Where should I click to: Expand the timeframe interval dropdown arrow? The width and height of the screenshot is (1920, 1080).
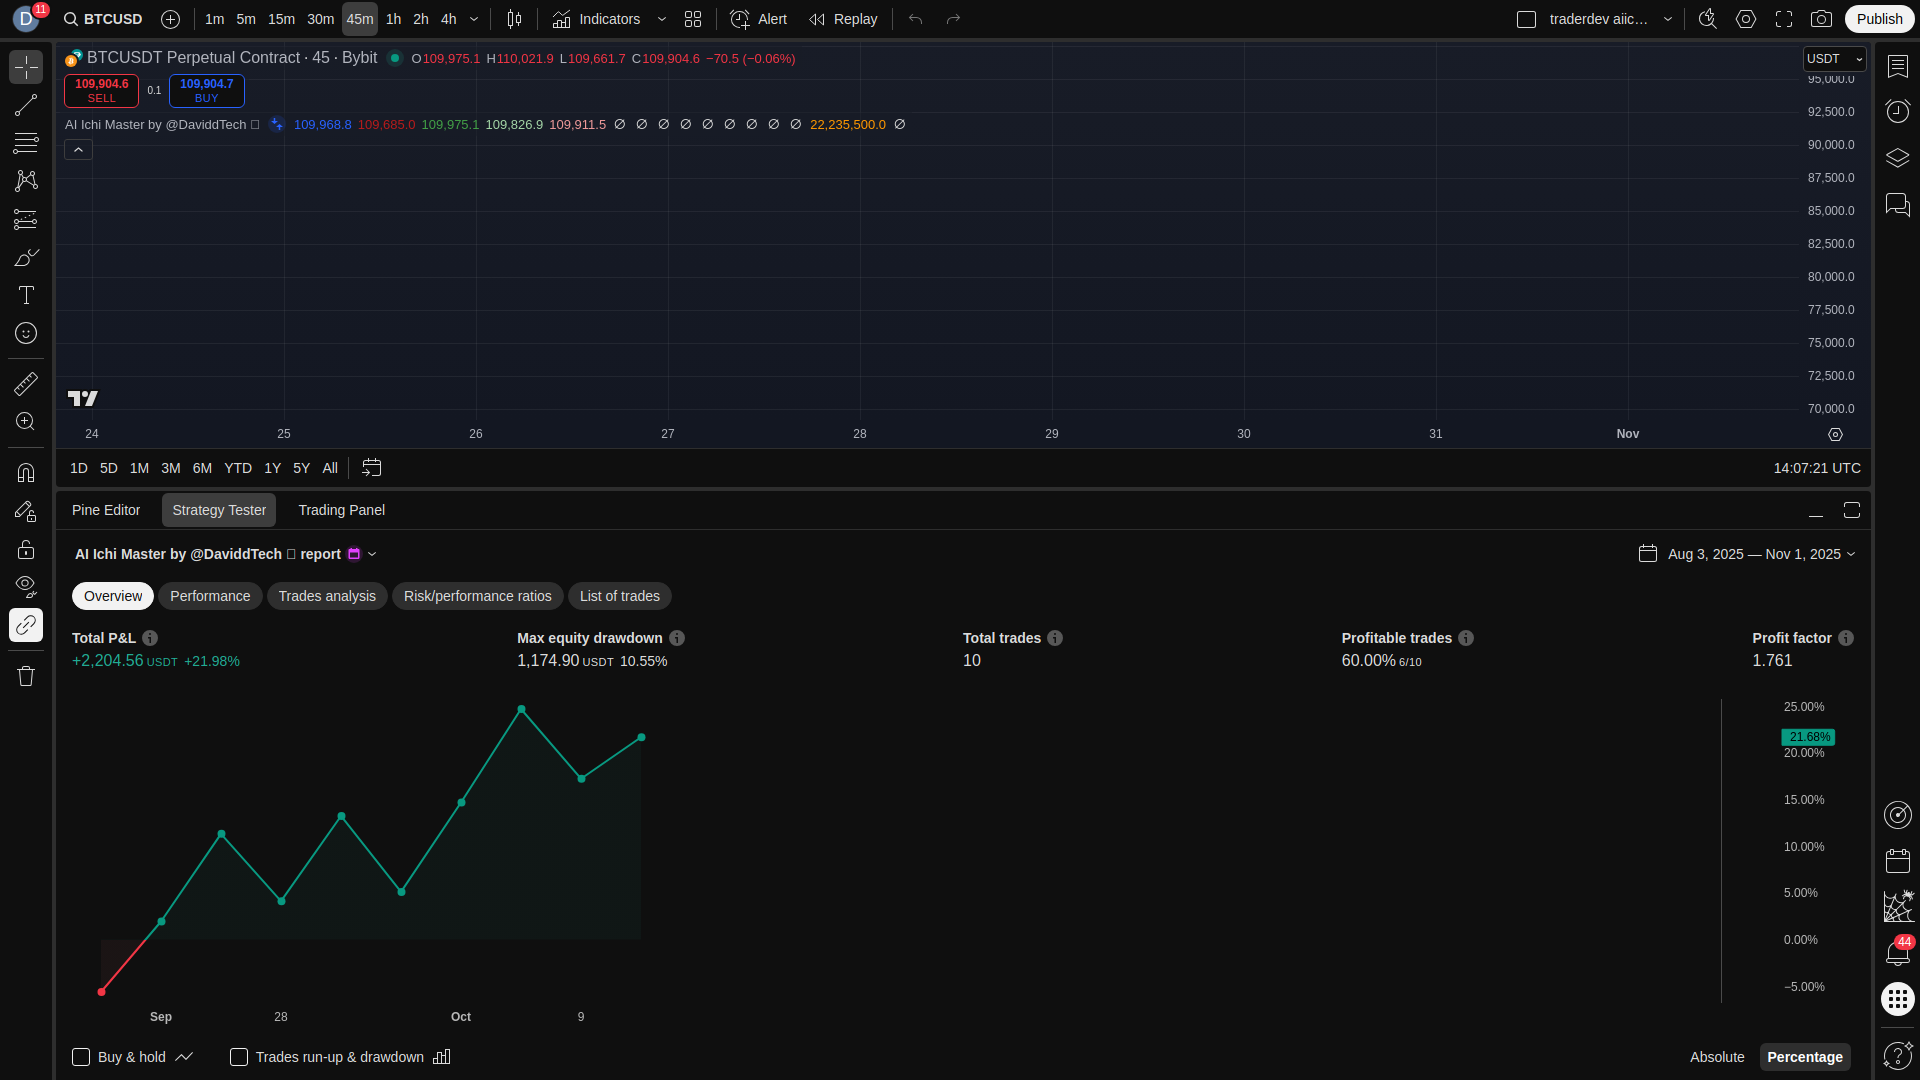point(474,19)
